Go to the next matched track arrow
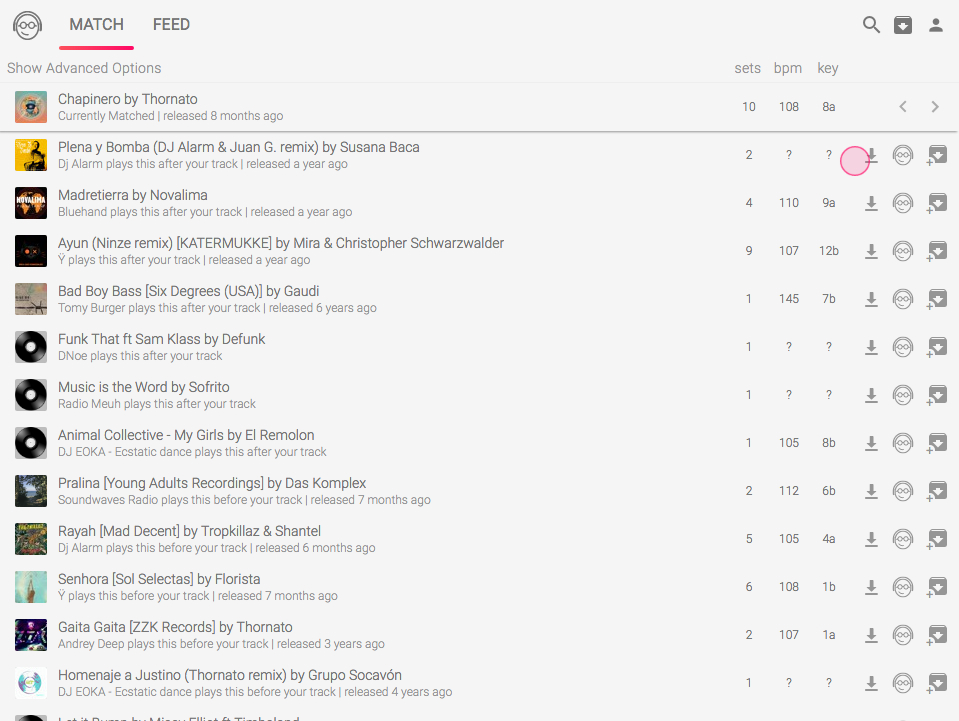This screenshot has height=721, width=959. click(935, 107)
